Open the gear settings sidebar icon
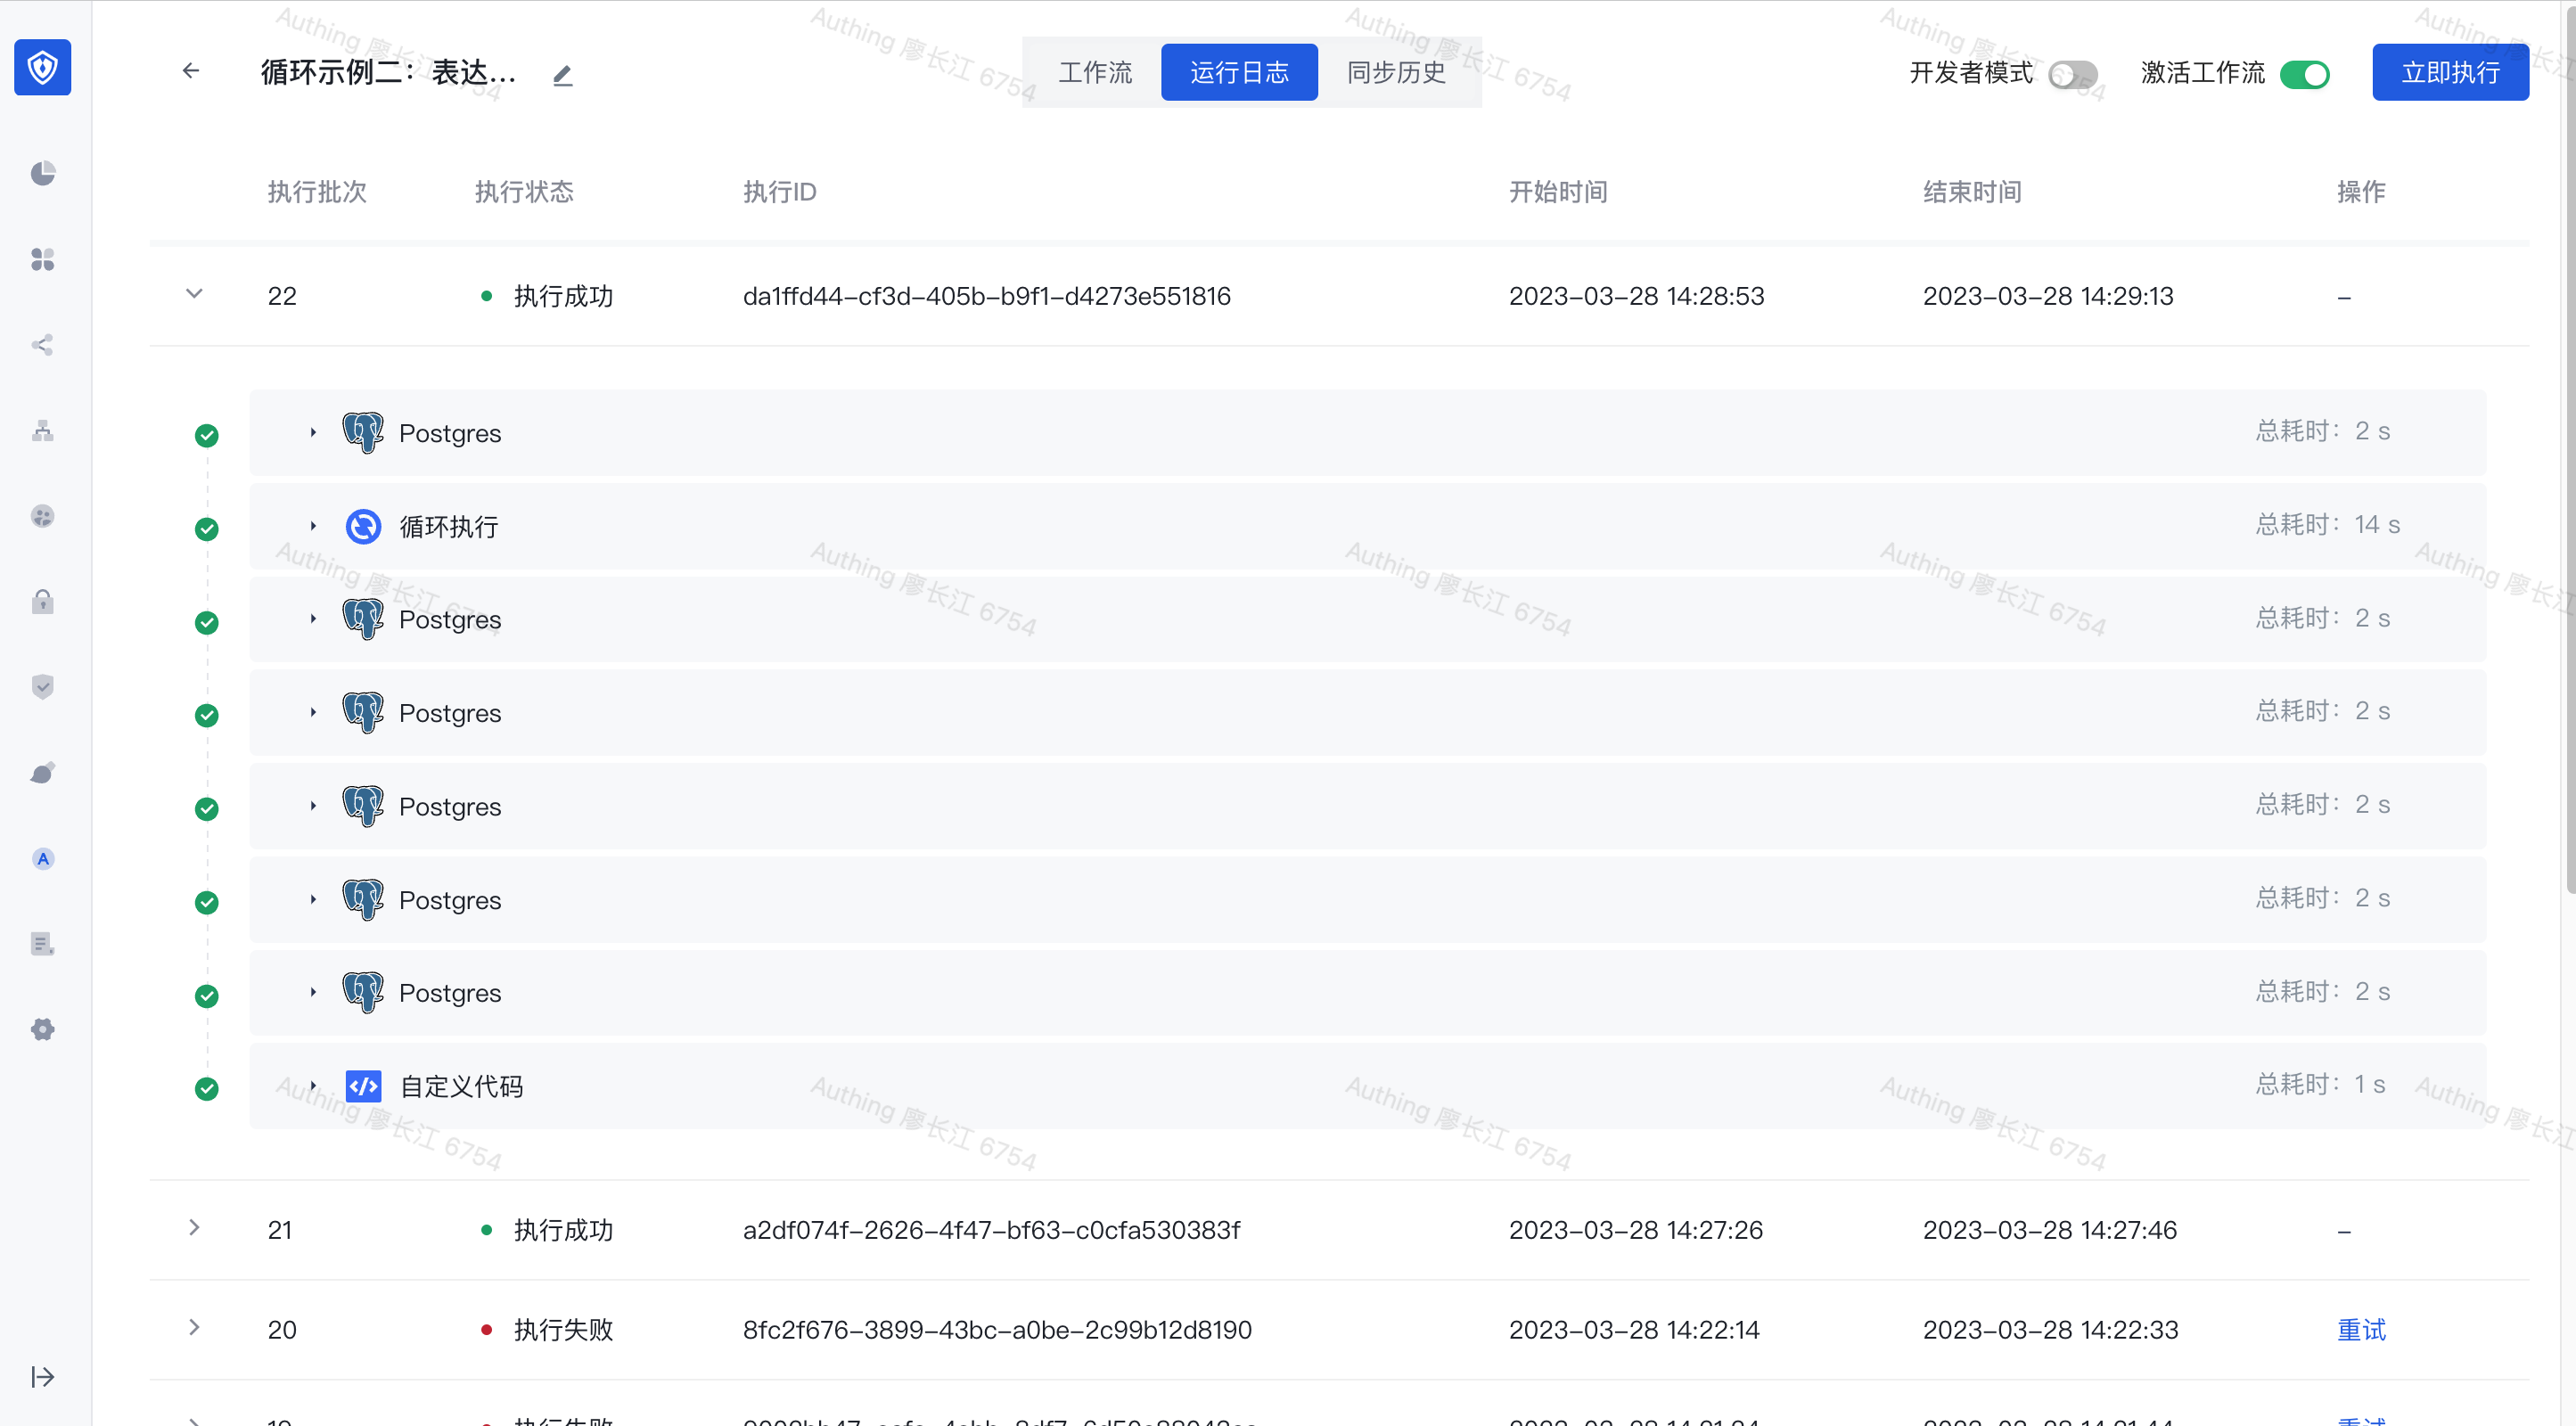2576x1426 pixels. [42, 1029]
